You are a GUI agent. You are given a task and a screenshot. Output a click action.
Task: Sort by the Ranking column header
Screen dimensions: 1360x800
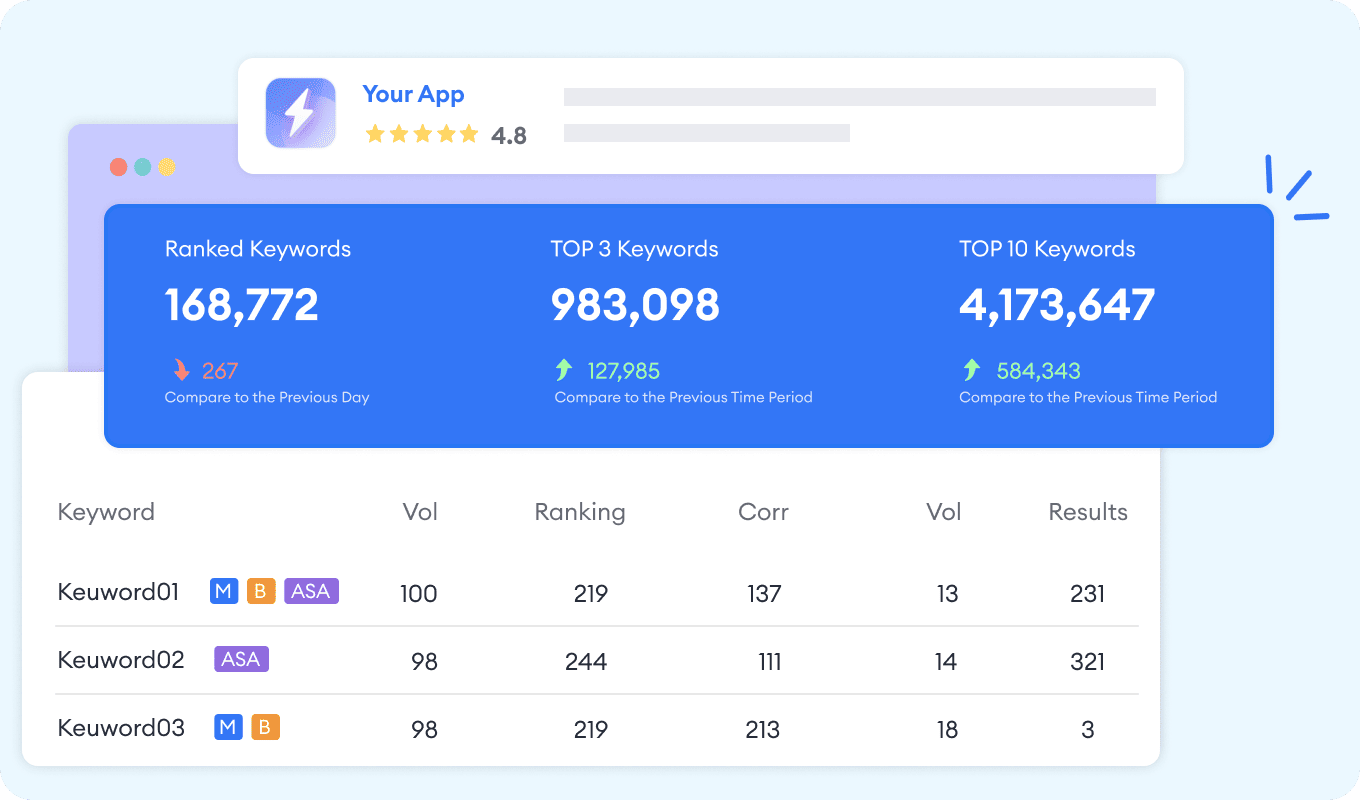(580, 512)
